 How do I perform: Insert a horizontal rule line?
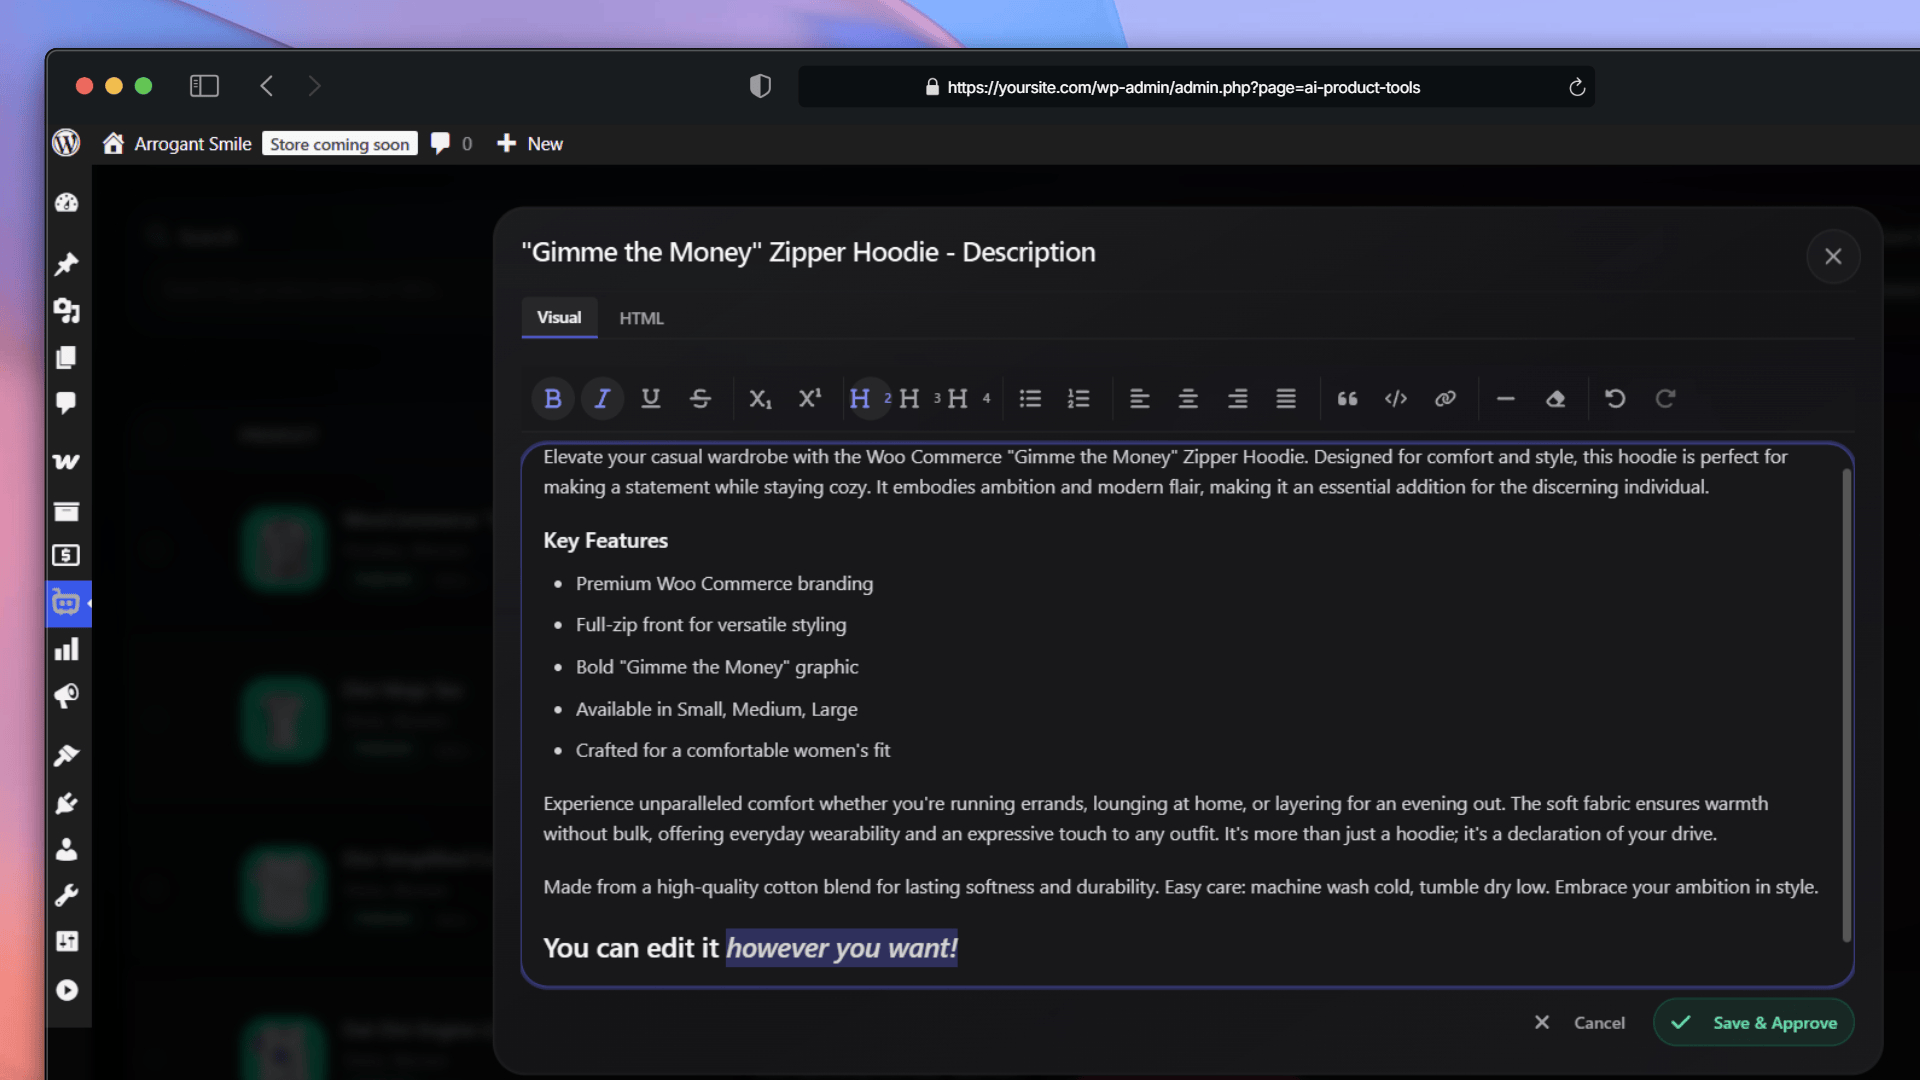pyautogui.click(x=1505, y=399)
